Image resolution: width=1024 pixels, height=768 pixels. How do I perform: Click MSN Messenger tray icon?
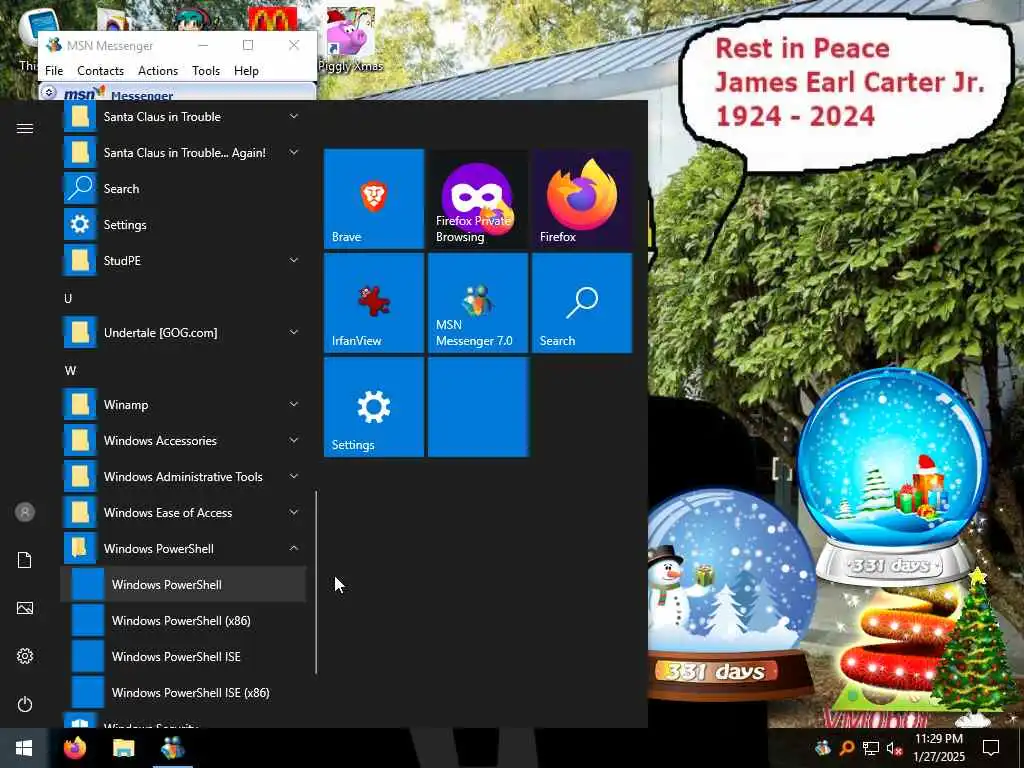coord(823,748)
